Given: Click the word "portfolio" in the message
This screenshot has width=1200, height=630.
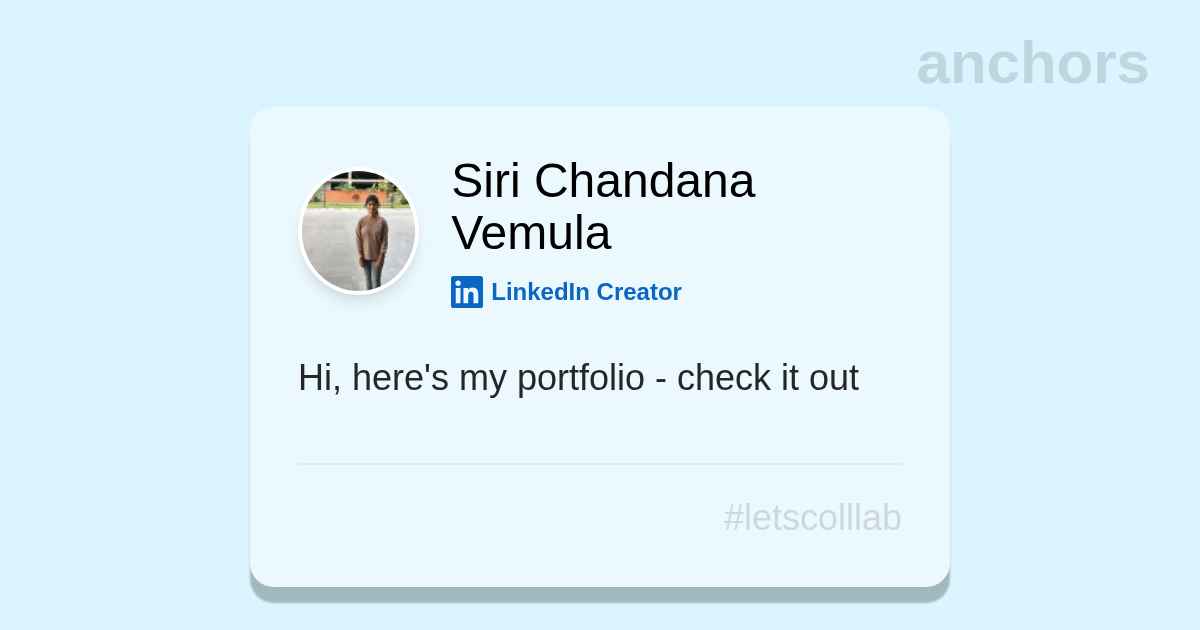Looking at the screenshot, I should pyautogui.click(x=580, y=378).
